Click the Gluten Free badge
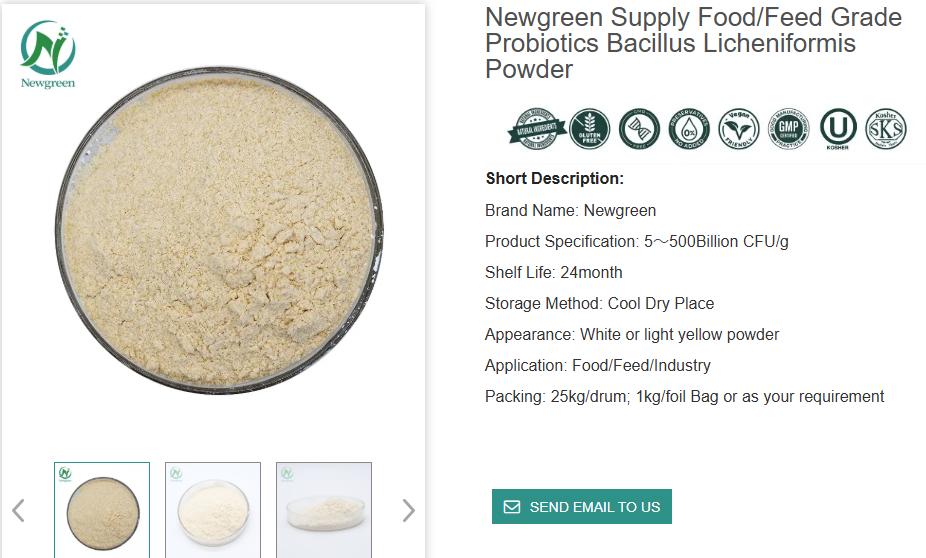Screen dimensions: 926x558 coord(589,129)
